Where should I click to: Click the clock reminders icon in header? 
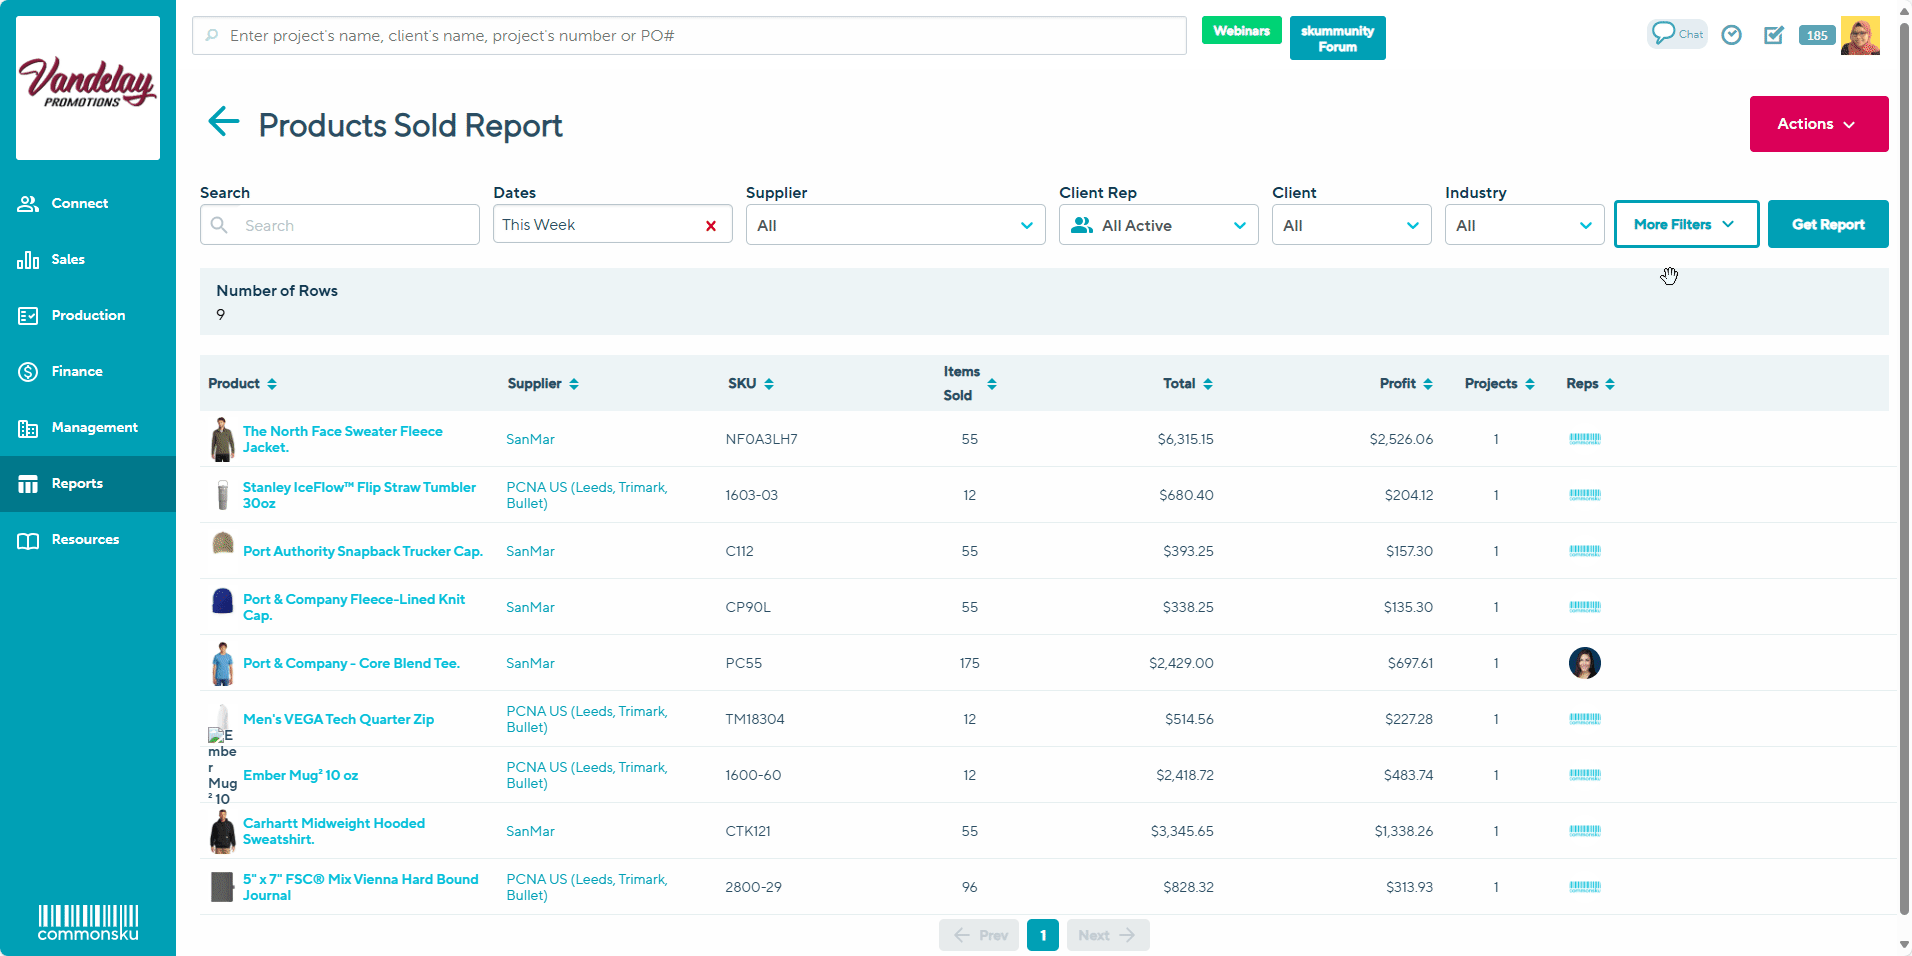(x=1731, y=36)
